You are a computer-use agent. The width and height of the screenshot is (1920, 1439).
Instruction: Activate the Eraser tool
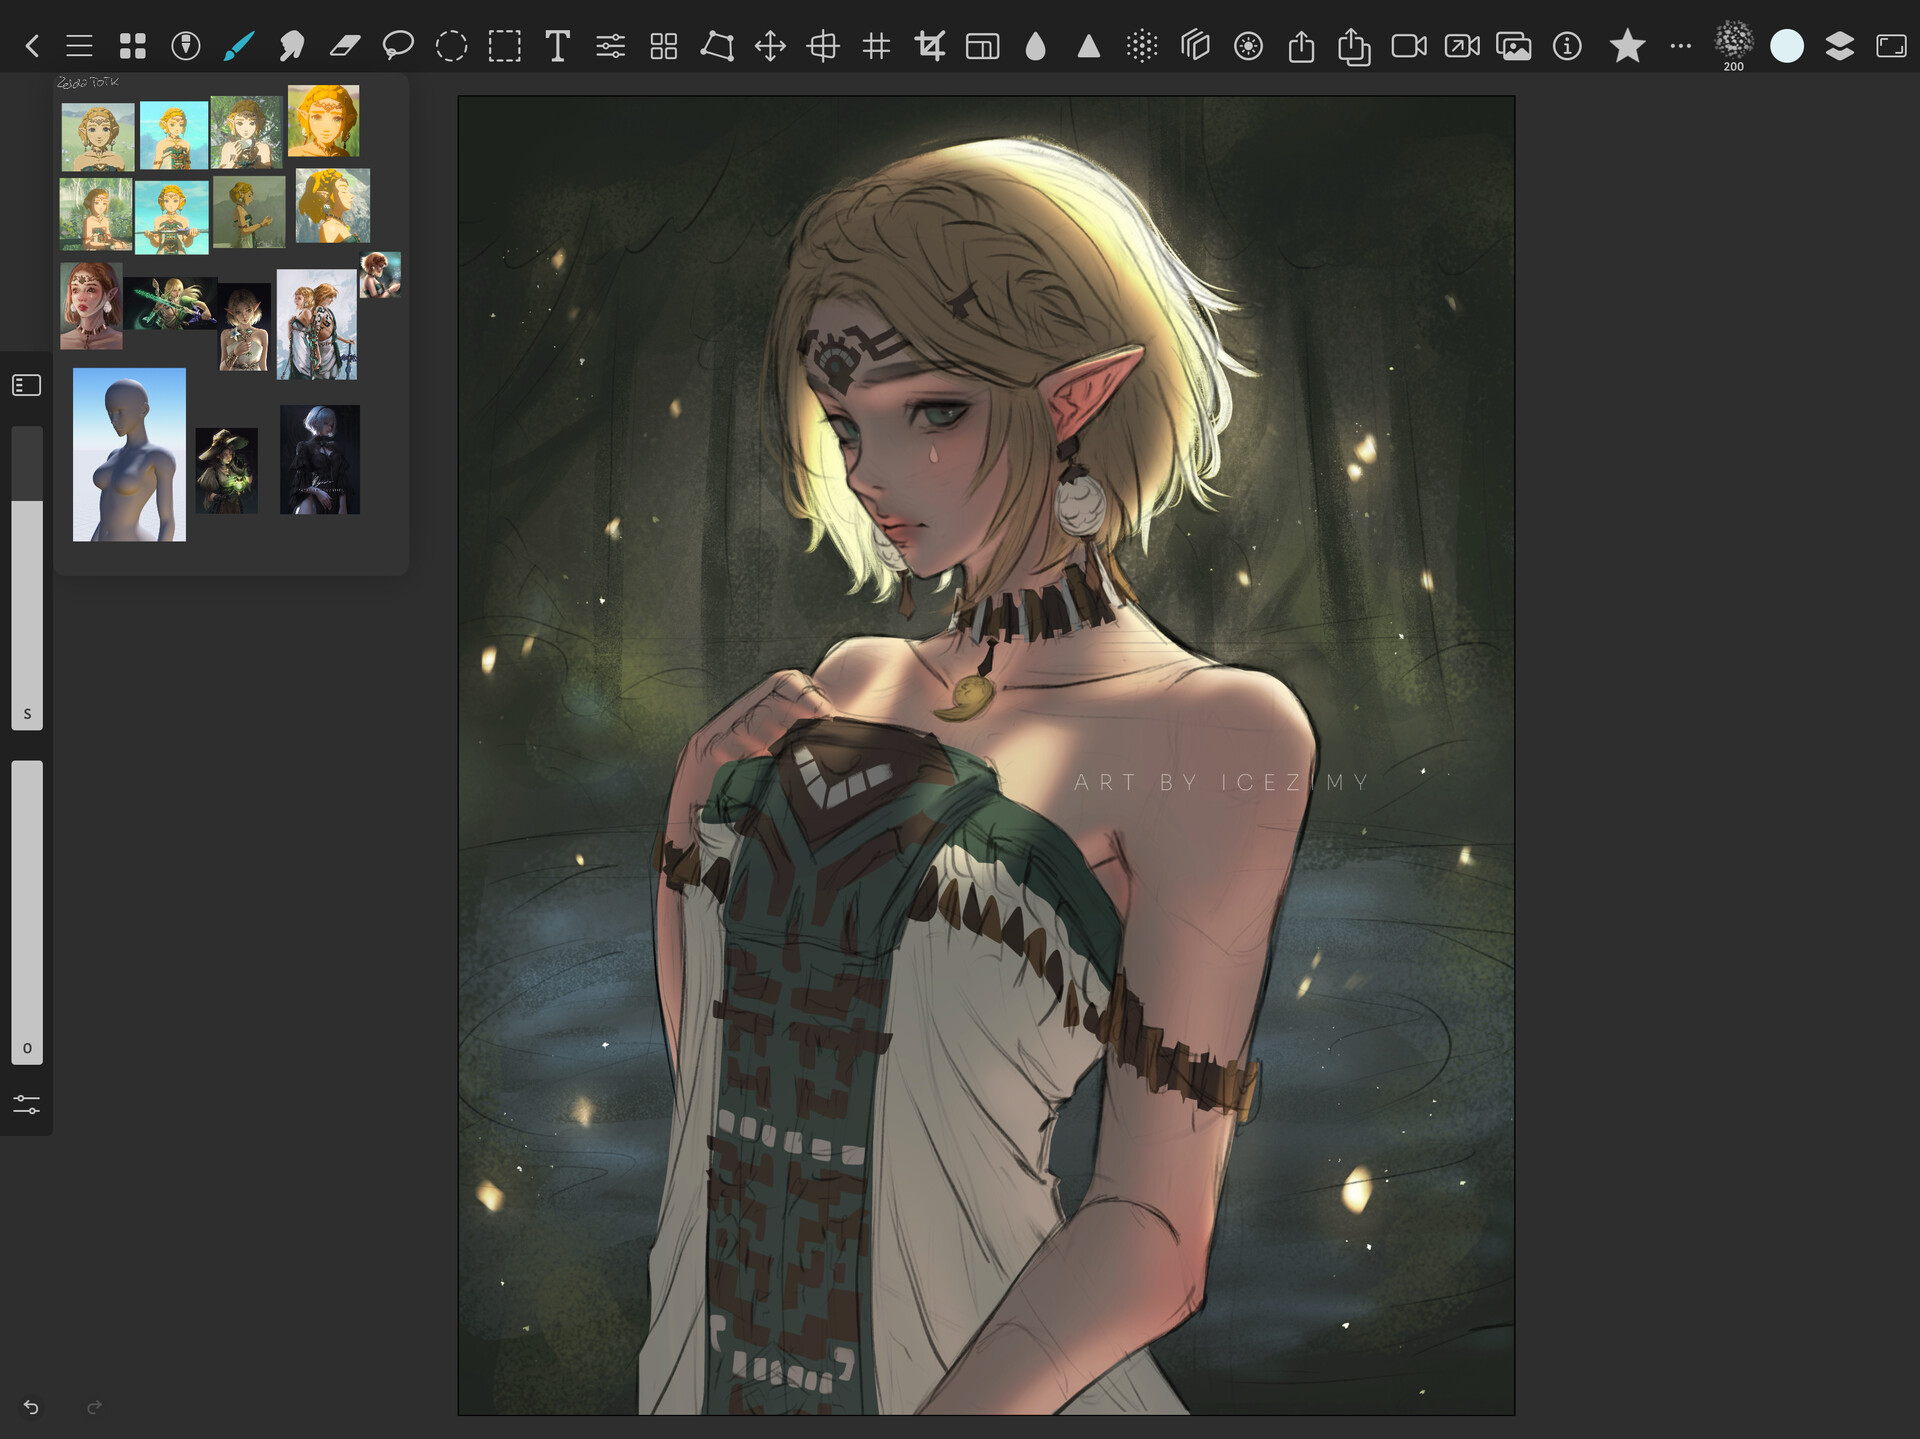pos(345,45)
